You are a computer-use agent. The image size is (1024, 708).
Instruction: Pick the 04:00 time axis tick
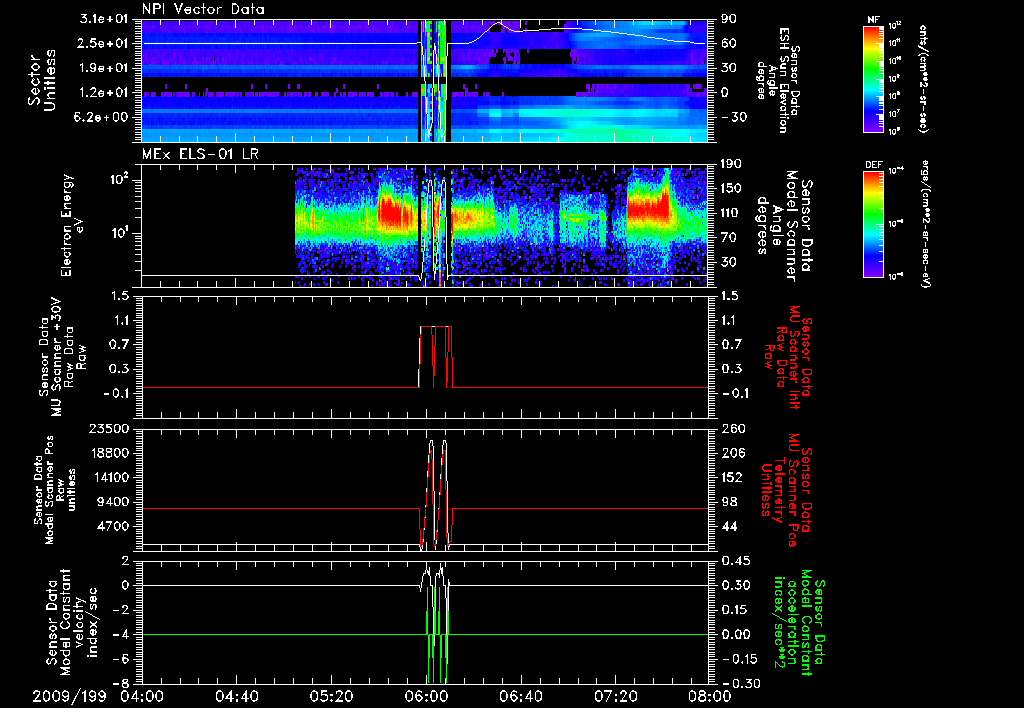click(142, 696)
